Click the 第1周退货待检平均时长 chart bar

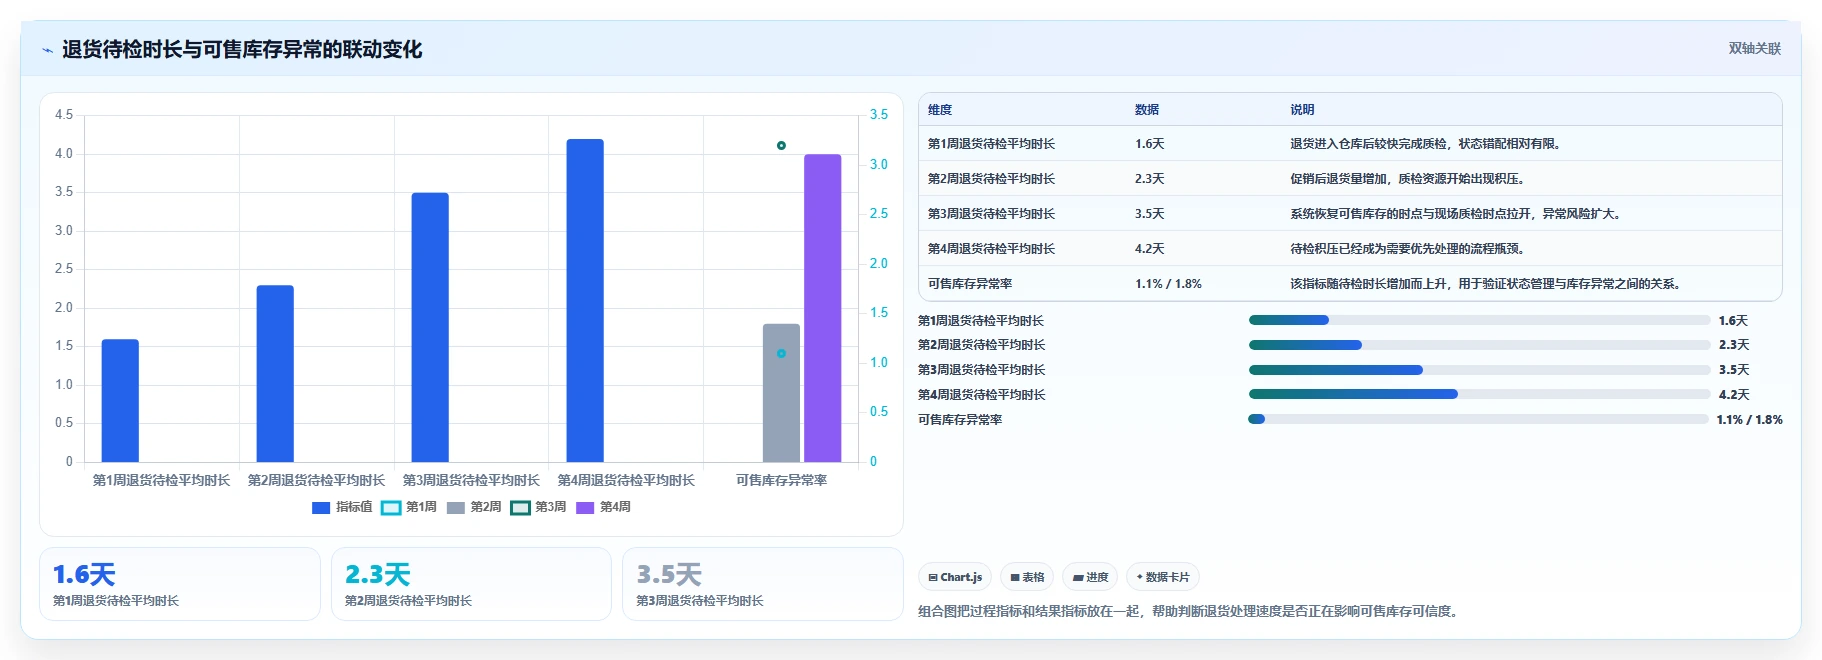coord(120,400)
